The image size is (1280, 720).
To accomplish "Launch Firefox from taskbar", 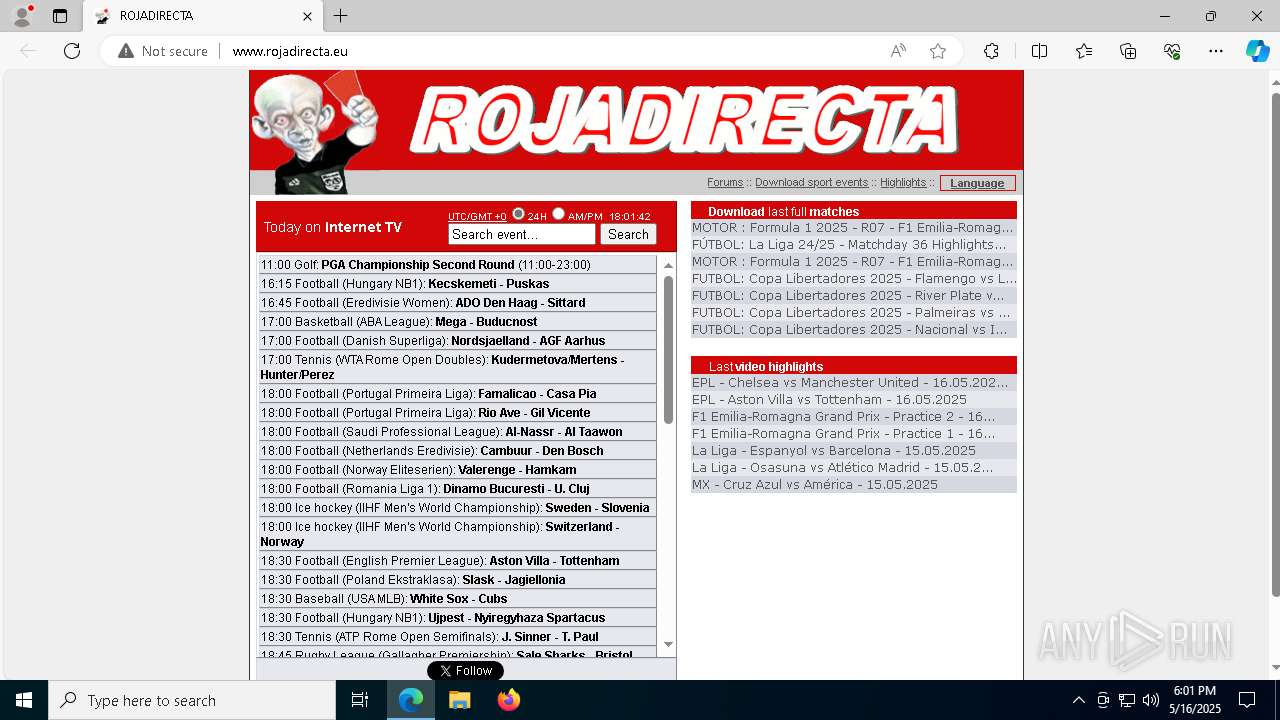I will pos(508,700).
